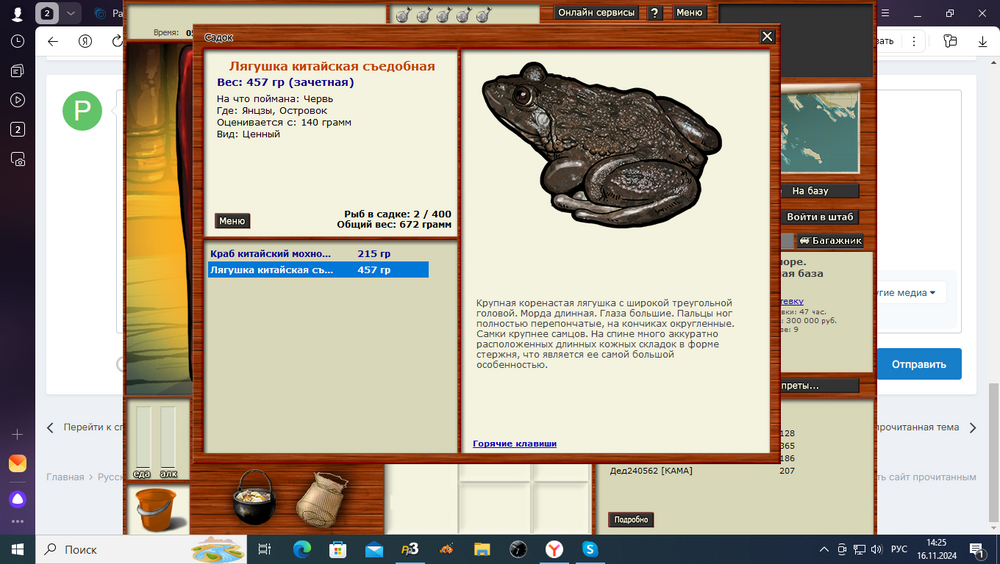
Task: Open the Меню button in Садок panel
Action: pos(232,221)
